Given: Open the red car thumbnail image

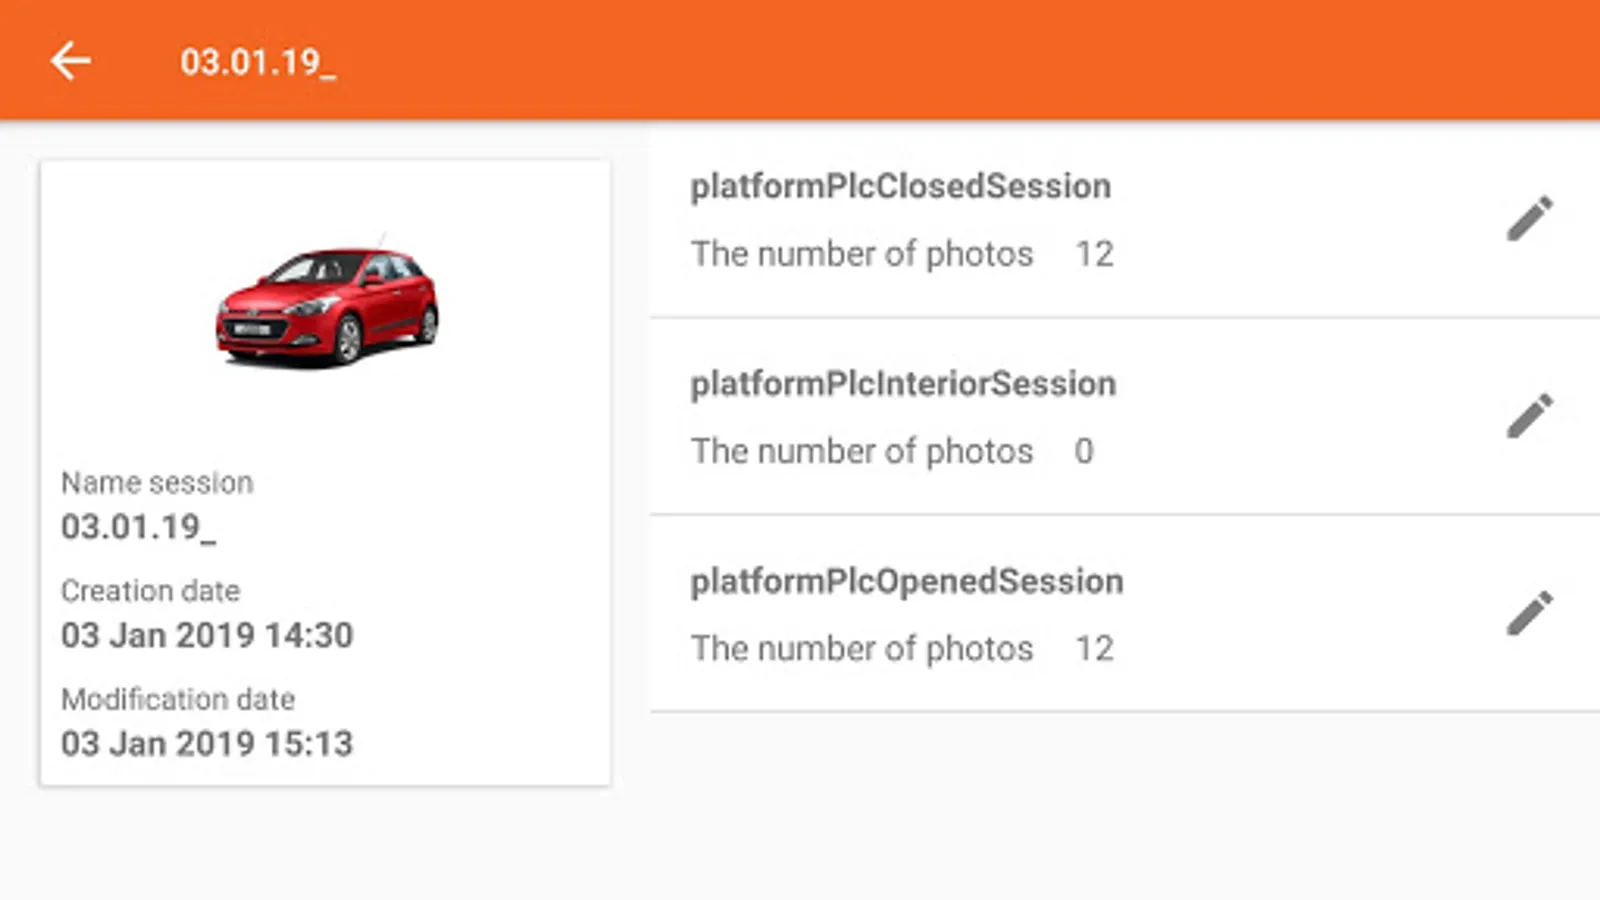Looking at the screenshot, I should coord(327,305).
